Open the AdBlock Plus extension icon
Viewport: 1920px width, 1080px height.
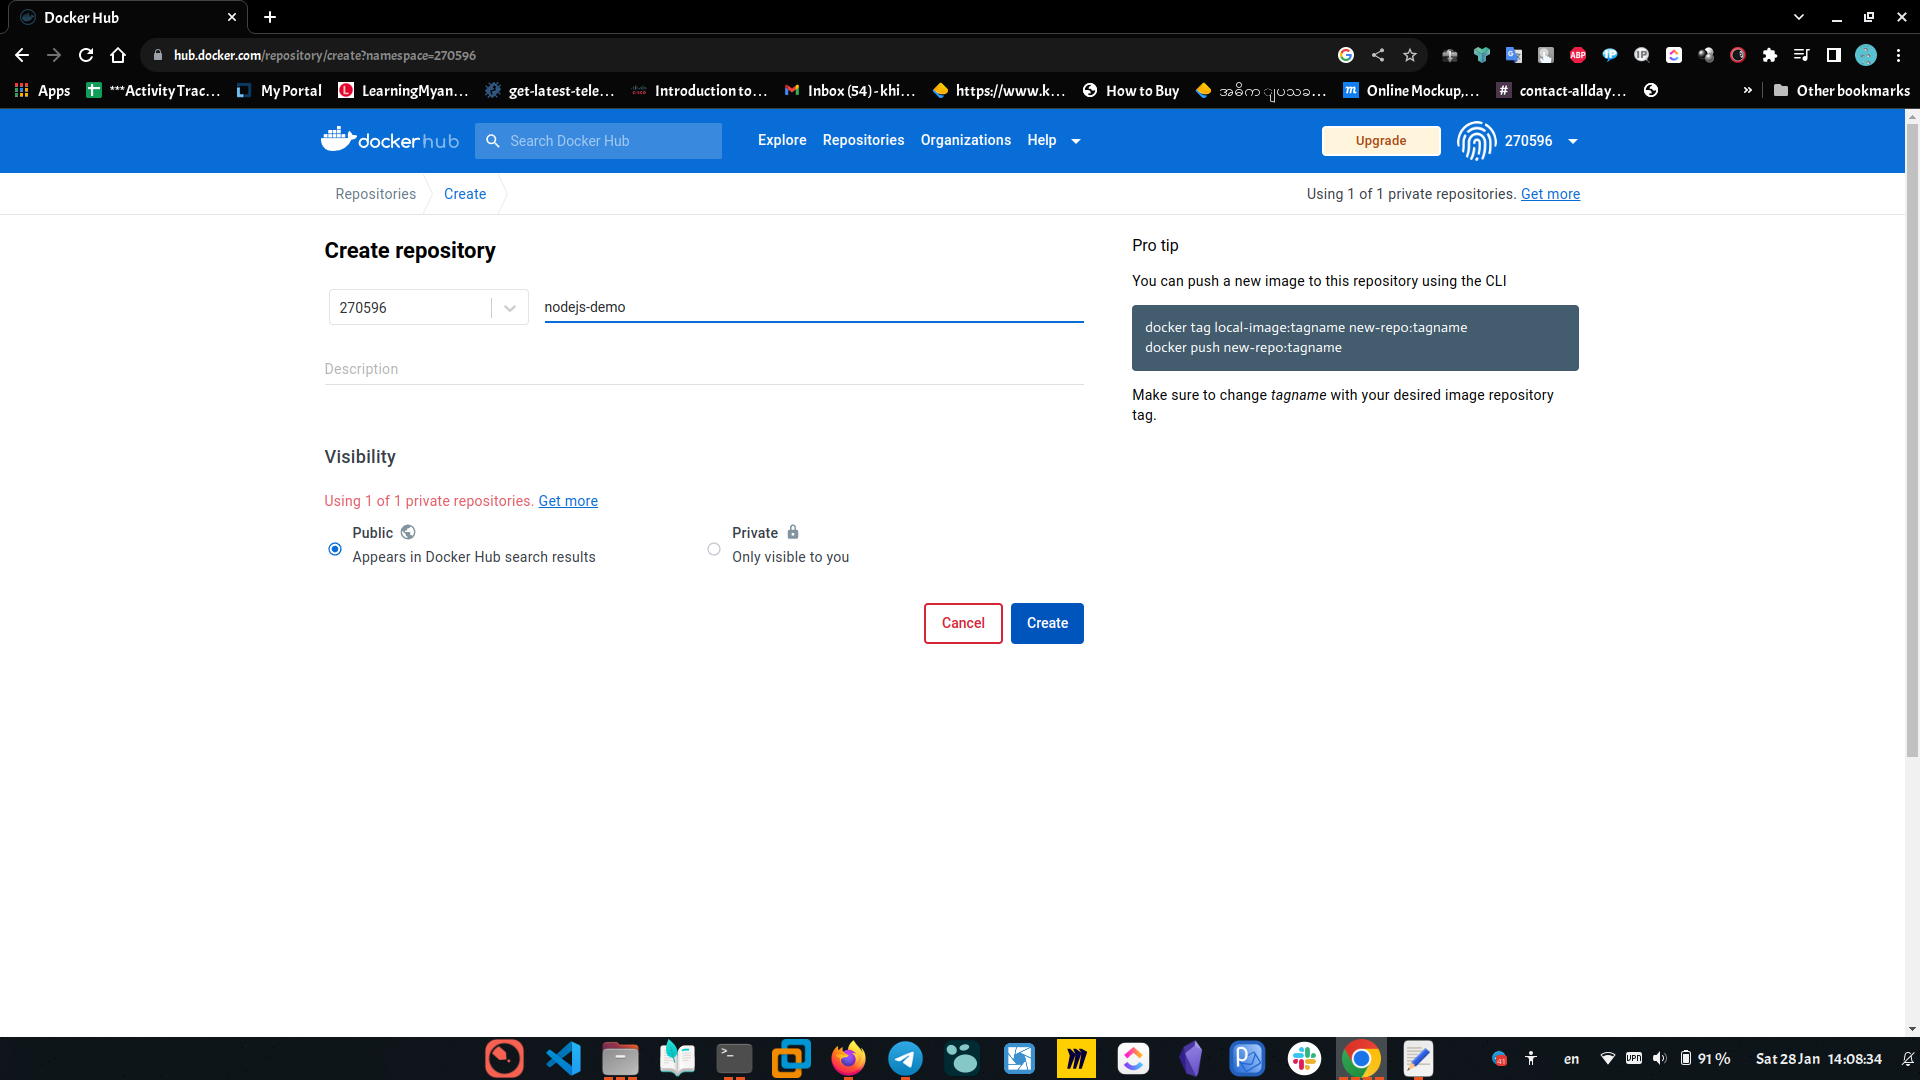[1578, 55]
